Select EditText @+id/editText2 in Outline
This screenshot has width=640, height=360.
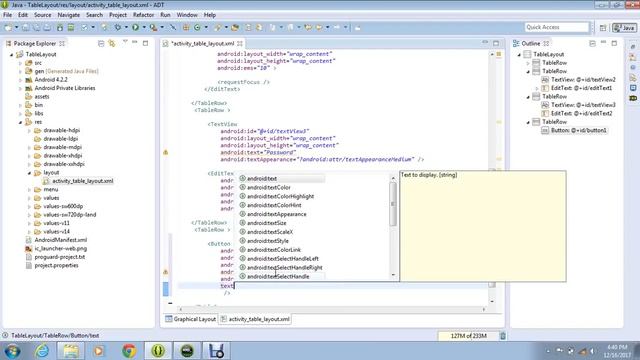[581, 113]
